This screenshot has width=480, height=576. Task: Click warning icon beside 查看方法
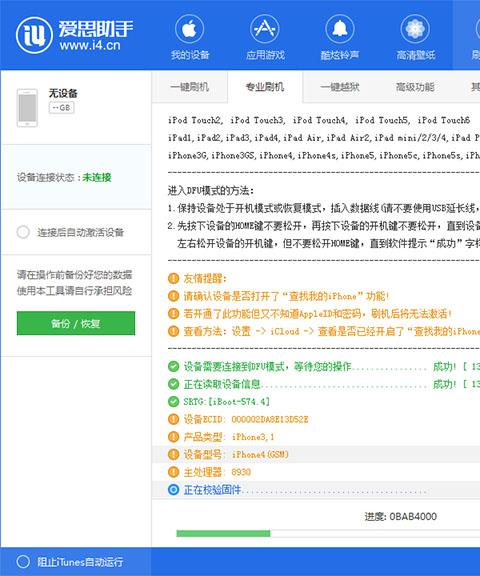click(x=173, y=331)
